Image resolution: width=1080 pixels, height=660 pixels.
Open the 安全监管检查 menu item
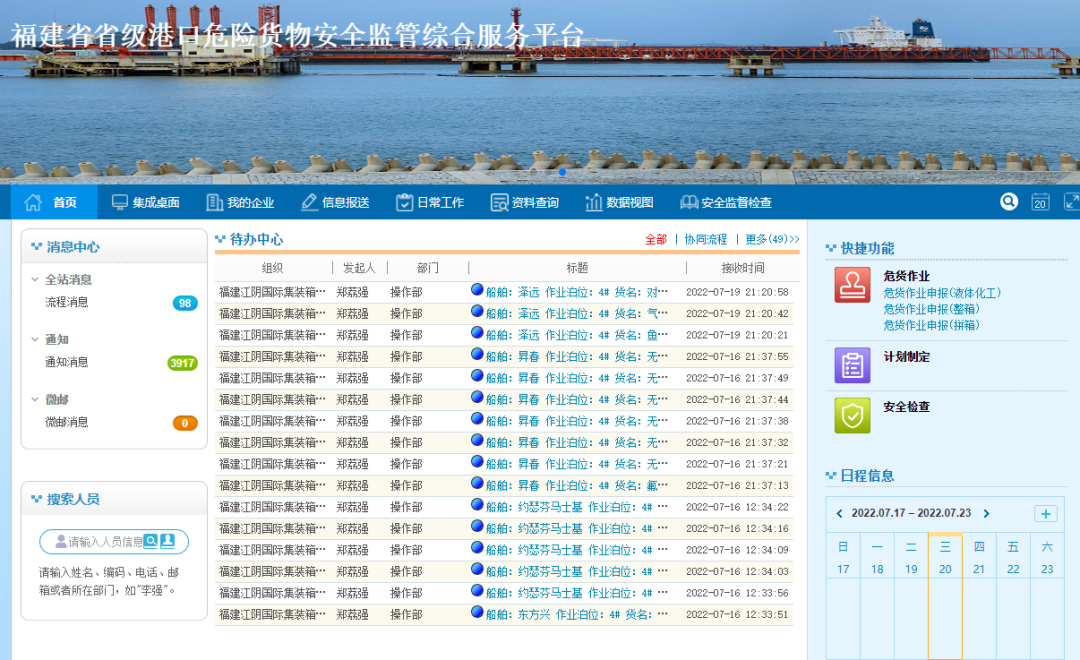(726, 201)
